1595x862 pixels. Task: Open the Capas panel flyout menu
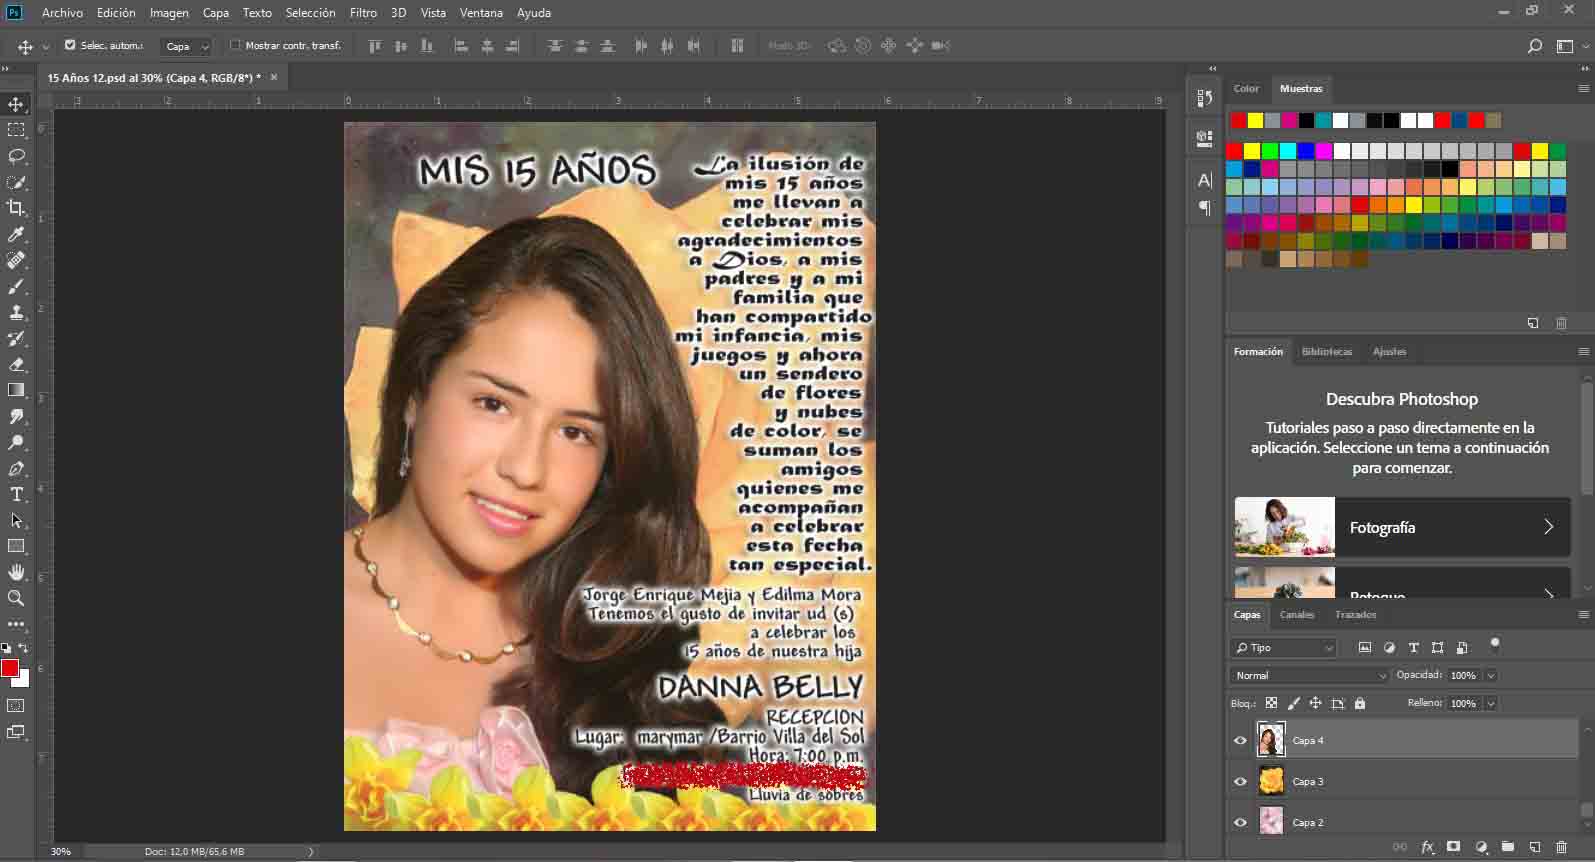tap(1584, 615)
